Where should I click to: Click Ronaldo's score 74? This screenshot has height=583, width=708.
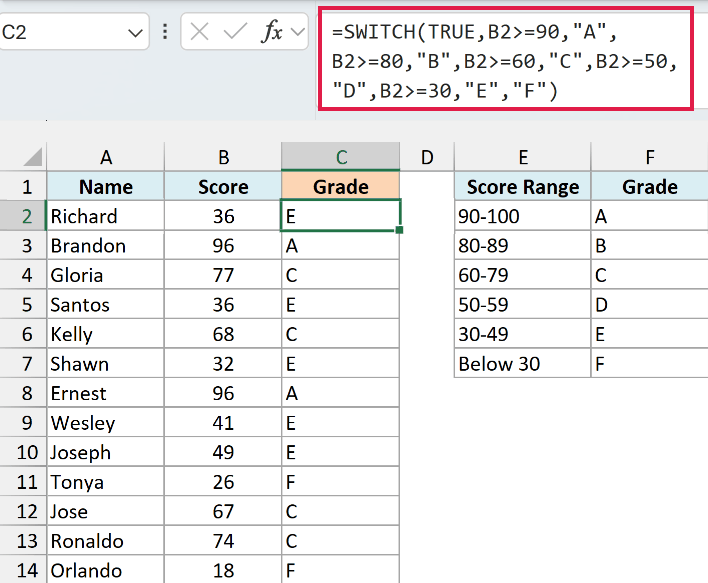[x=223, y=541]
